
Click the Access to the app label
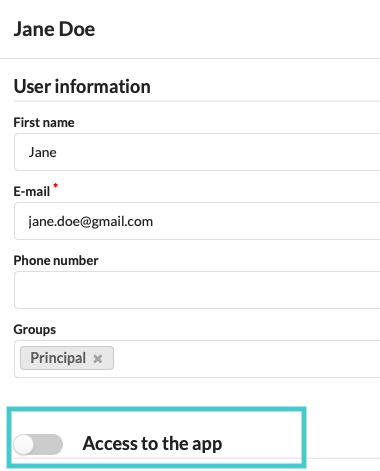(152, 444)
